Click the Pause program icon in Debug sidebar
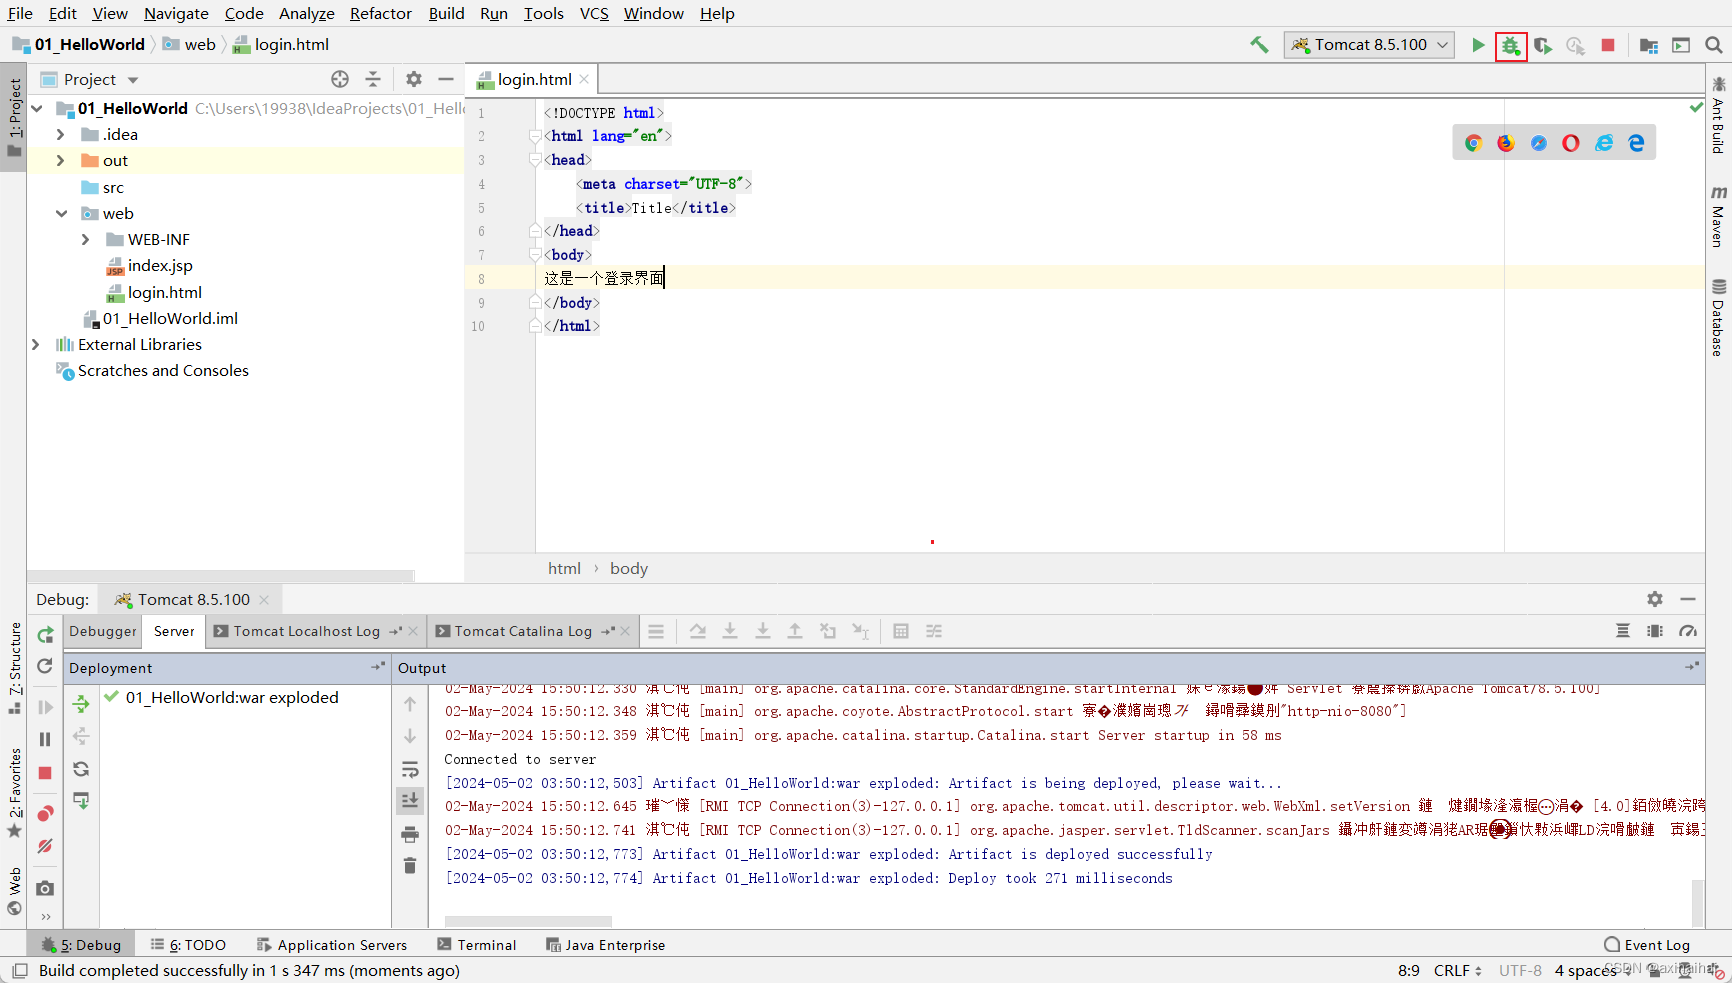1732x983 pixels. (45, 739)
